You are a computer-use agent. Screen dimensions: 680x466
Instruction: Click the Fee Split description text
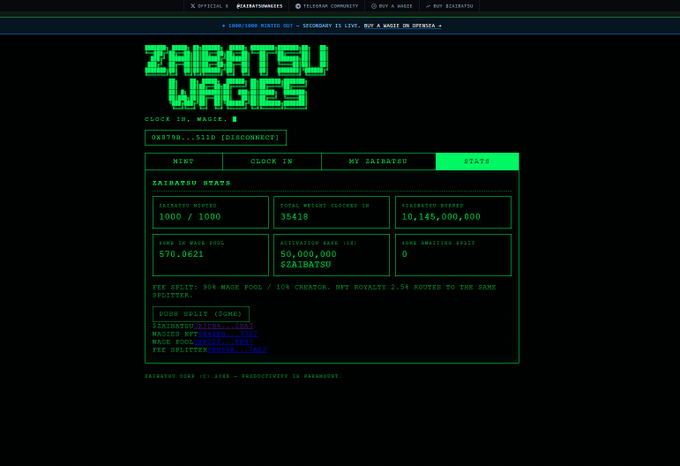(324, 291)
